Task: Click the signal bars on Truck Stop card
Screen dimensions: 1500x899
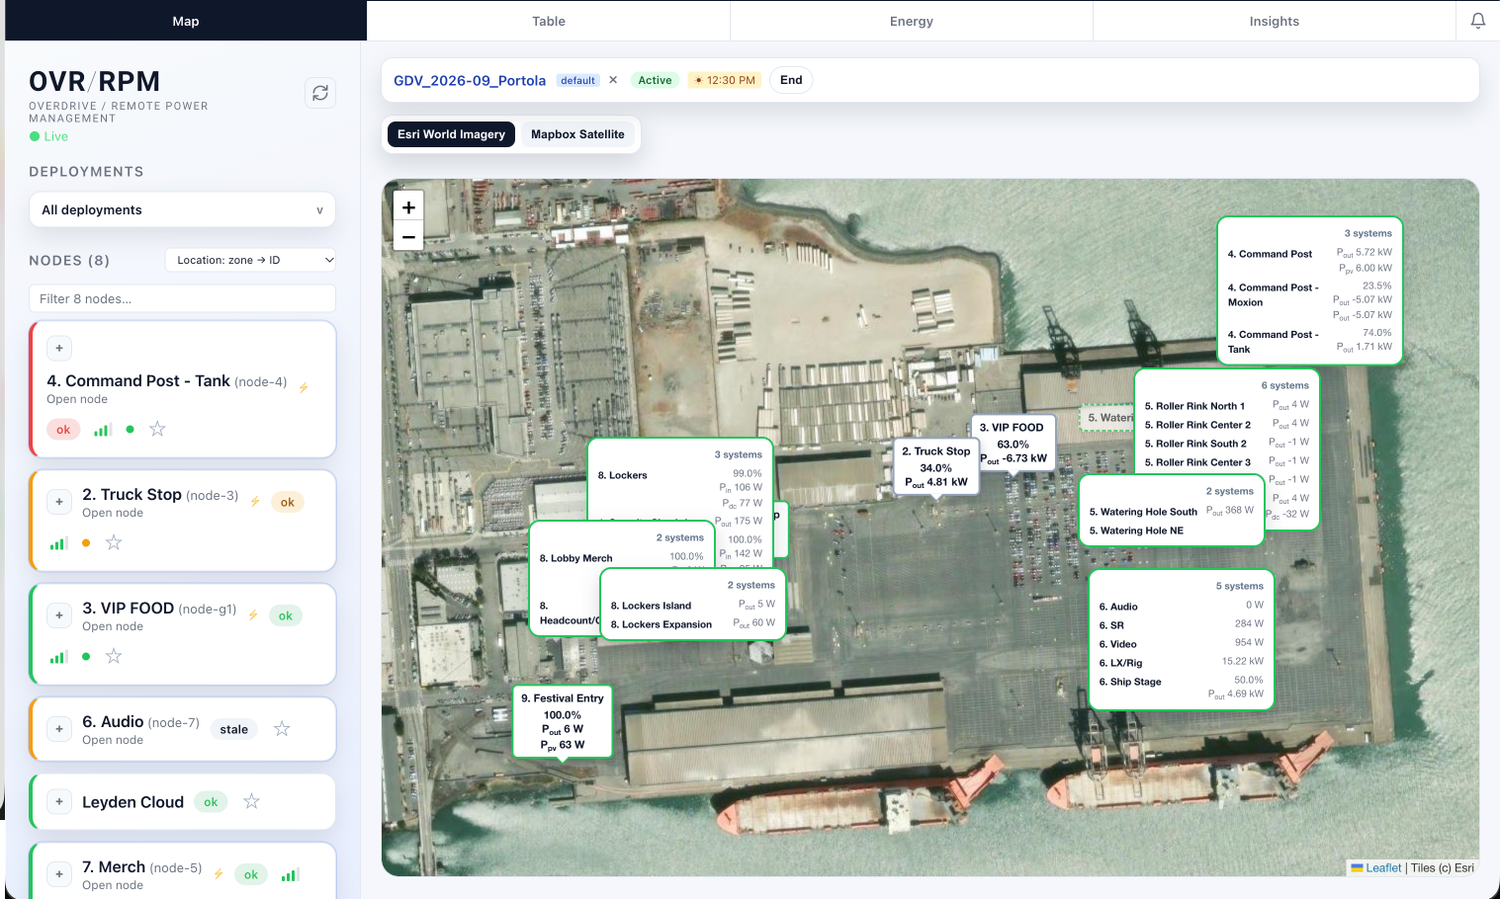Action: pyautogui.click(x=59, y=543)
